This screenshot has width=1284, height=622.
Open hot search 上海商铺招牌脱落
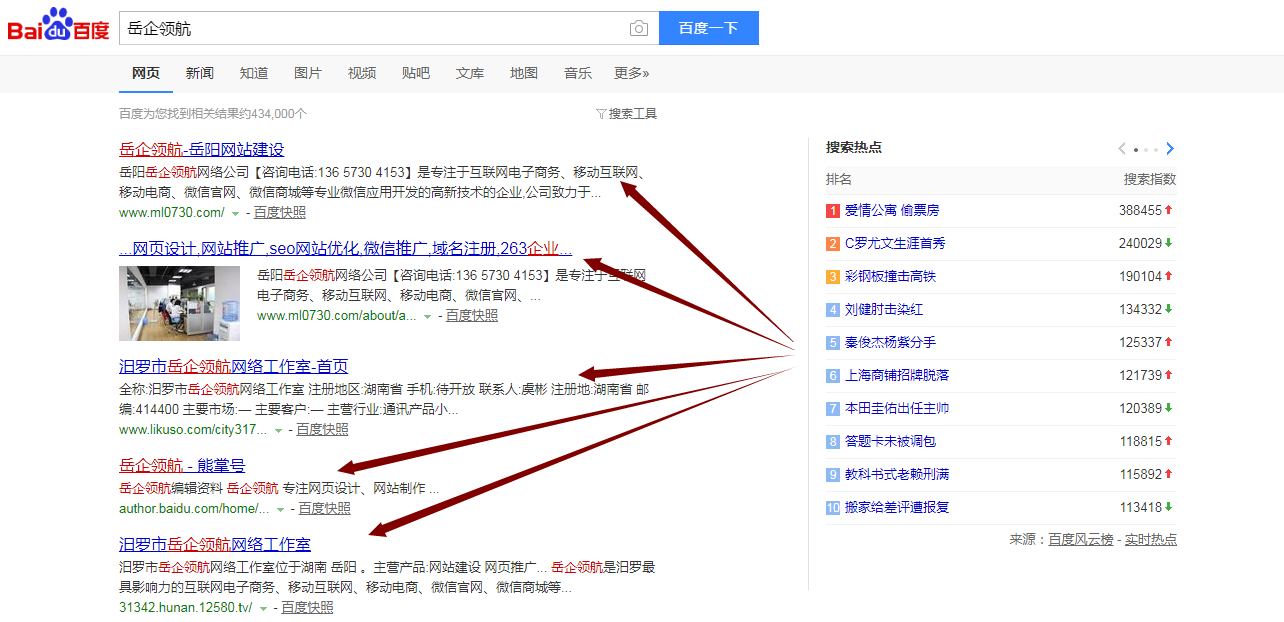pos(897,376)
